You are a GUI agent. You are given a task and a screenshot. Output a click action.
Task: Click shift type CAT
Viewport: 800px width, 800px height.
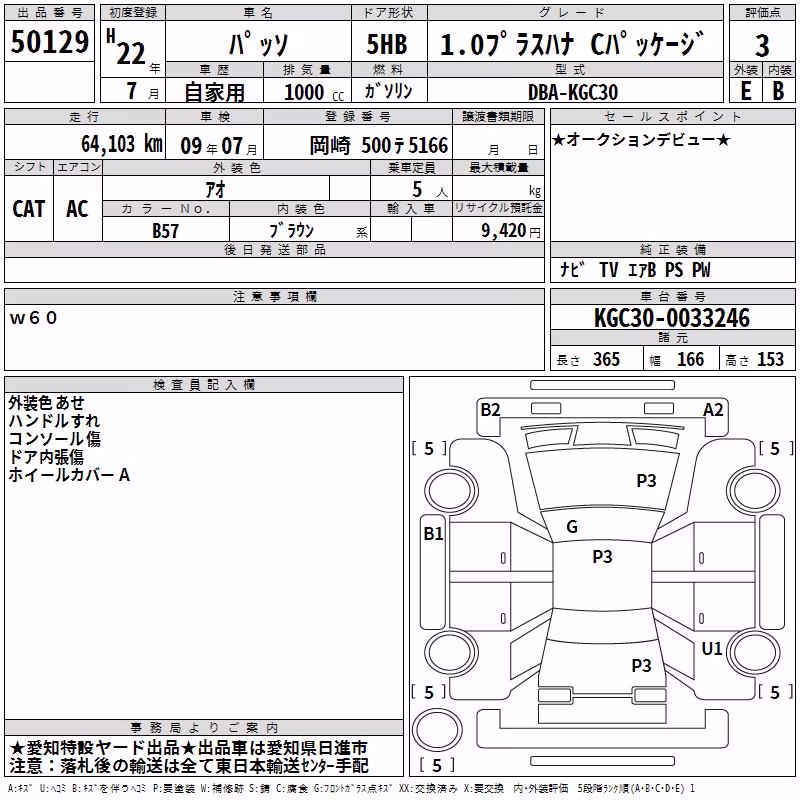click(x=29, y=209)
